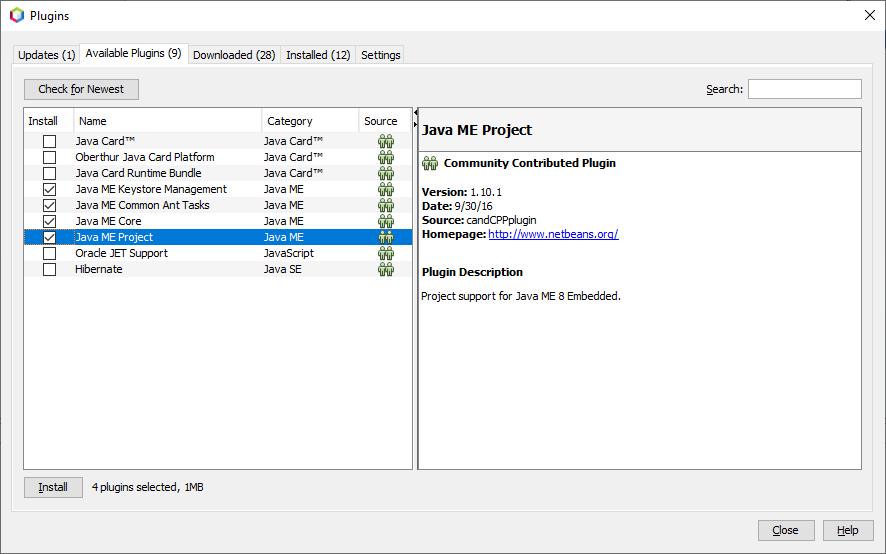886x554 pixels.
Task: Click the Date: 9/30/16 text
Action: [x=457, y=206]
